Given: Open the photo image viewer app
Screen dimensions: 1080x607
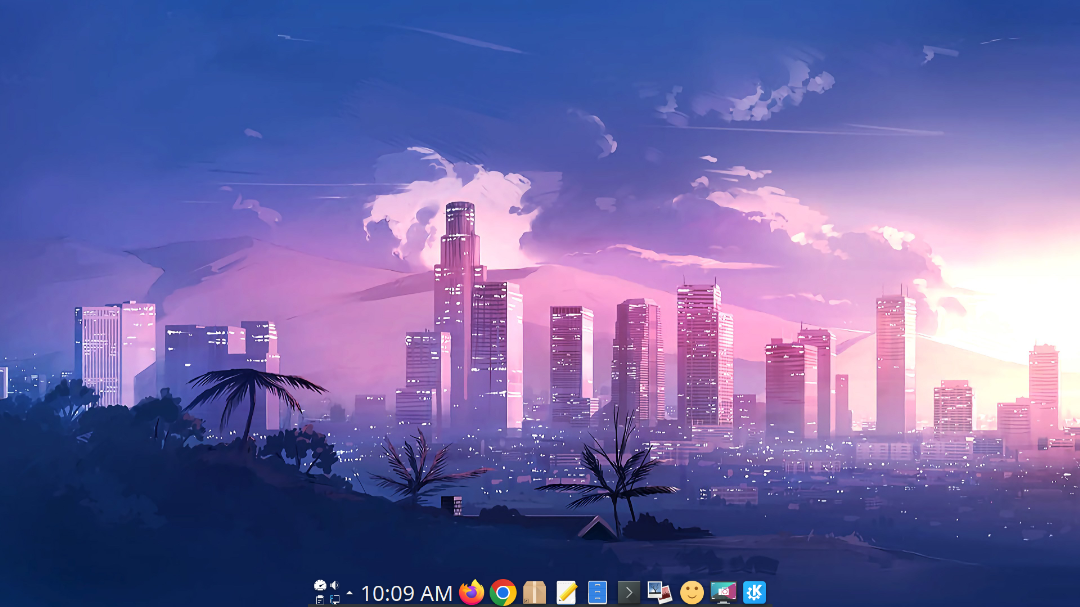Looking at the screenshot, I should tap(660, 593).
